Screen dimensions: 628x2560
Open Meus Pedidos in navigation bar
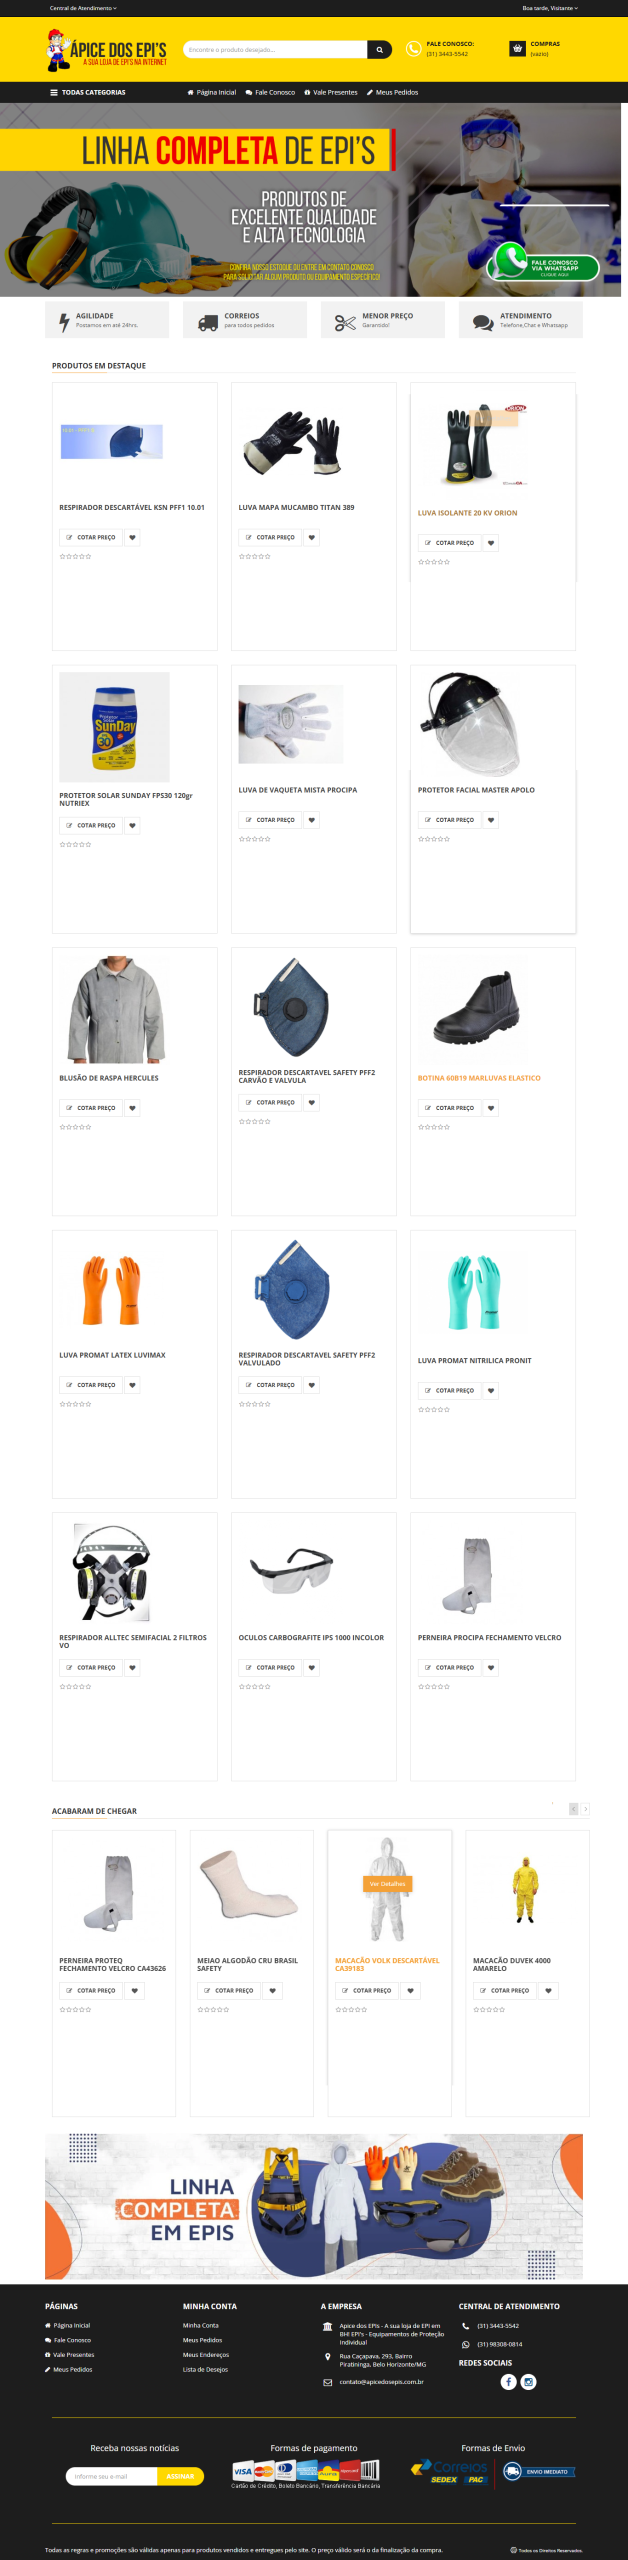392,92
